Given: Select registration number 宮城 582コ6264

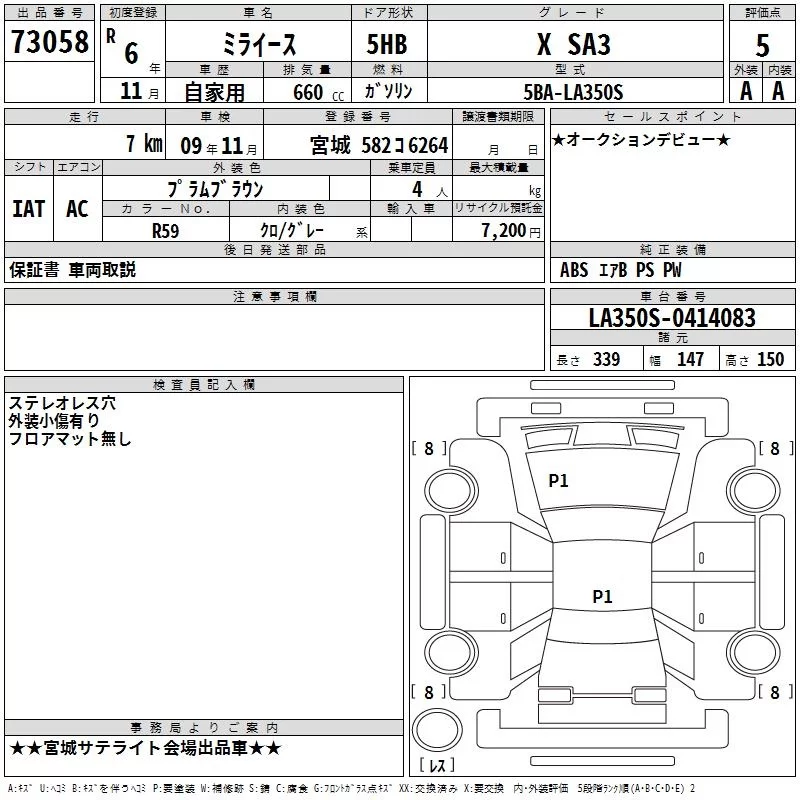Looking at the screenshot, I should [379, 145].
